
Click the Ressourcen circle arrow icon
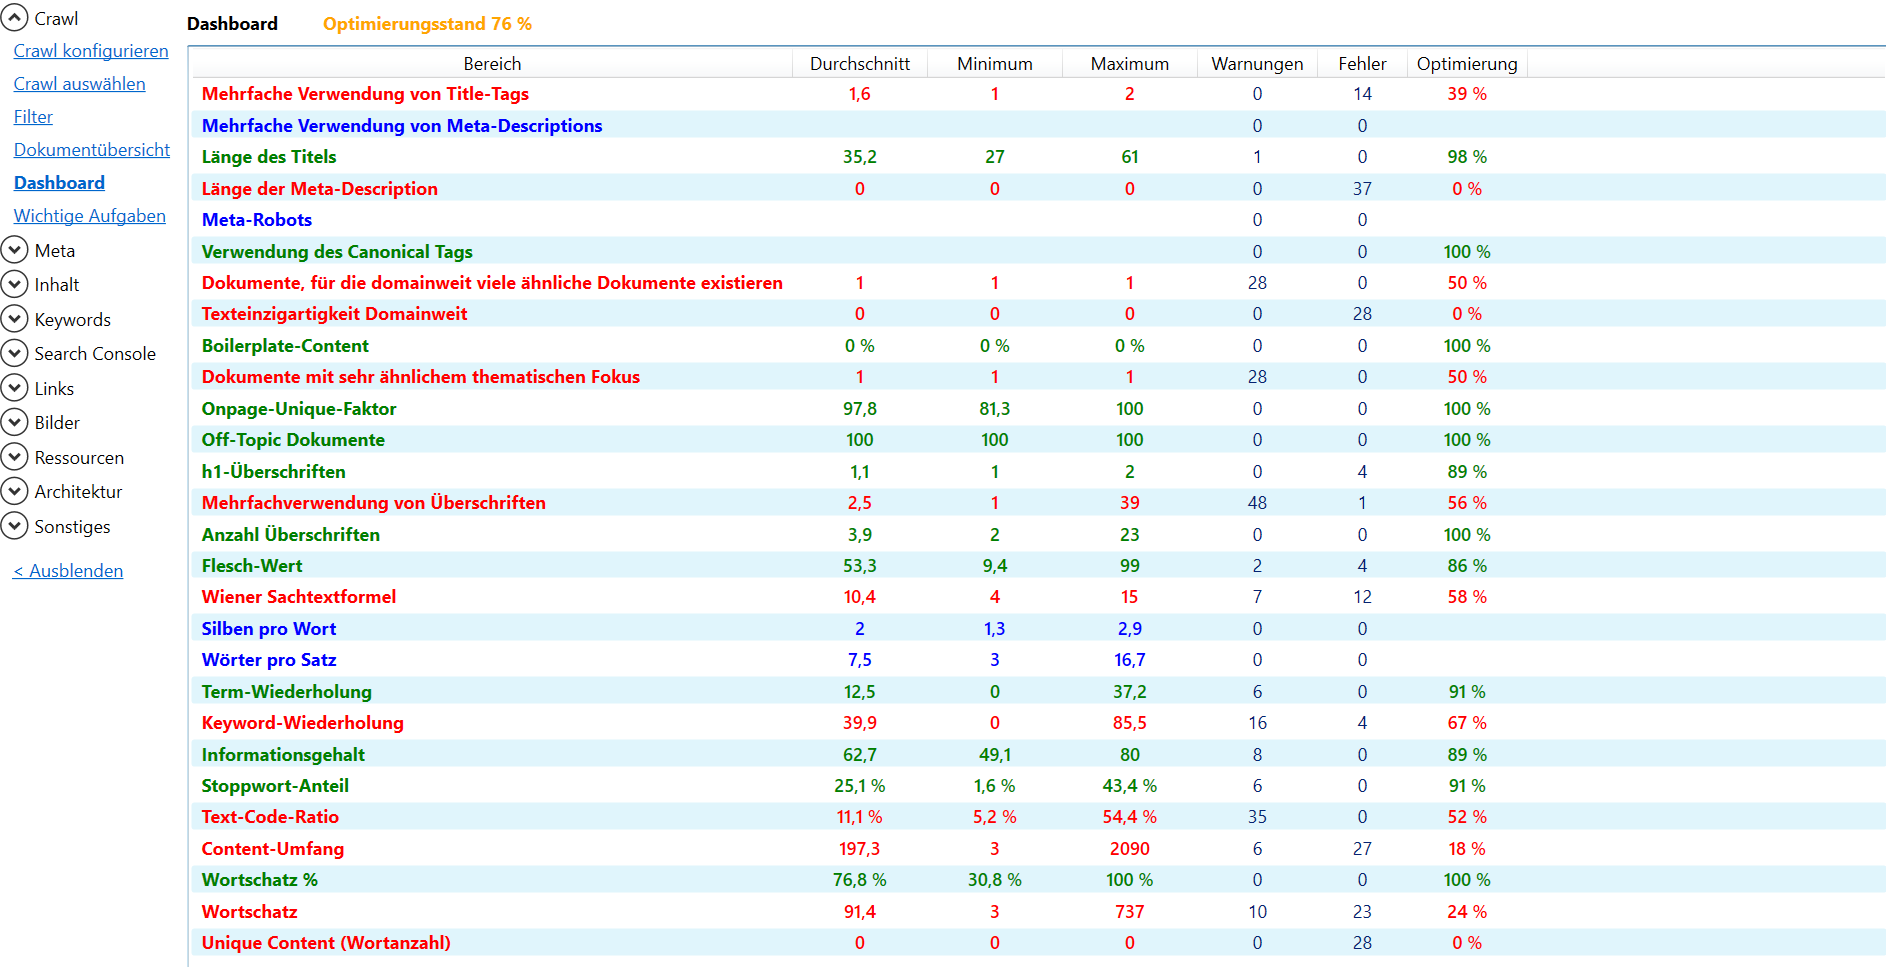point(14,457)
